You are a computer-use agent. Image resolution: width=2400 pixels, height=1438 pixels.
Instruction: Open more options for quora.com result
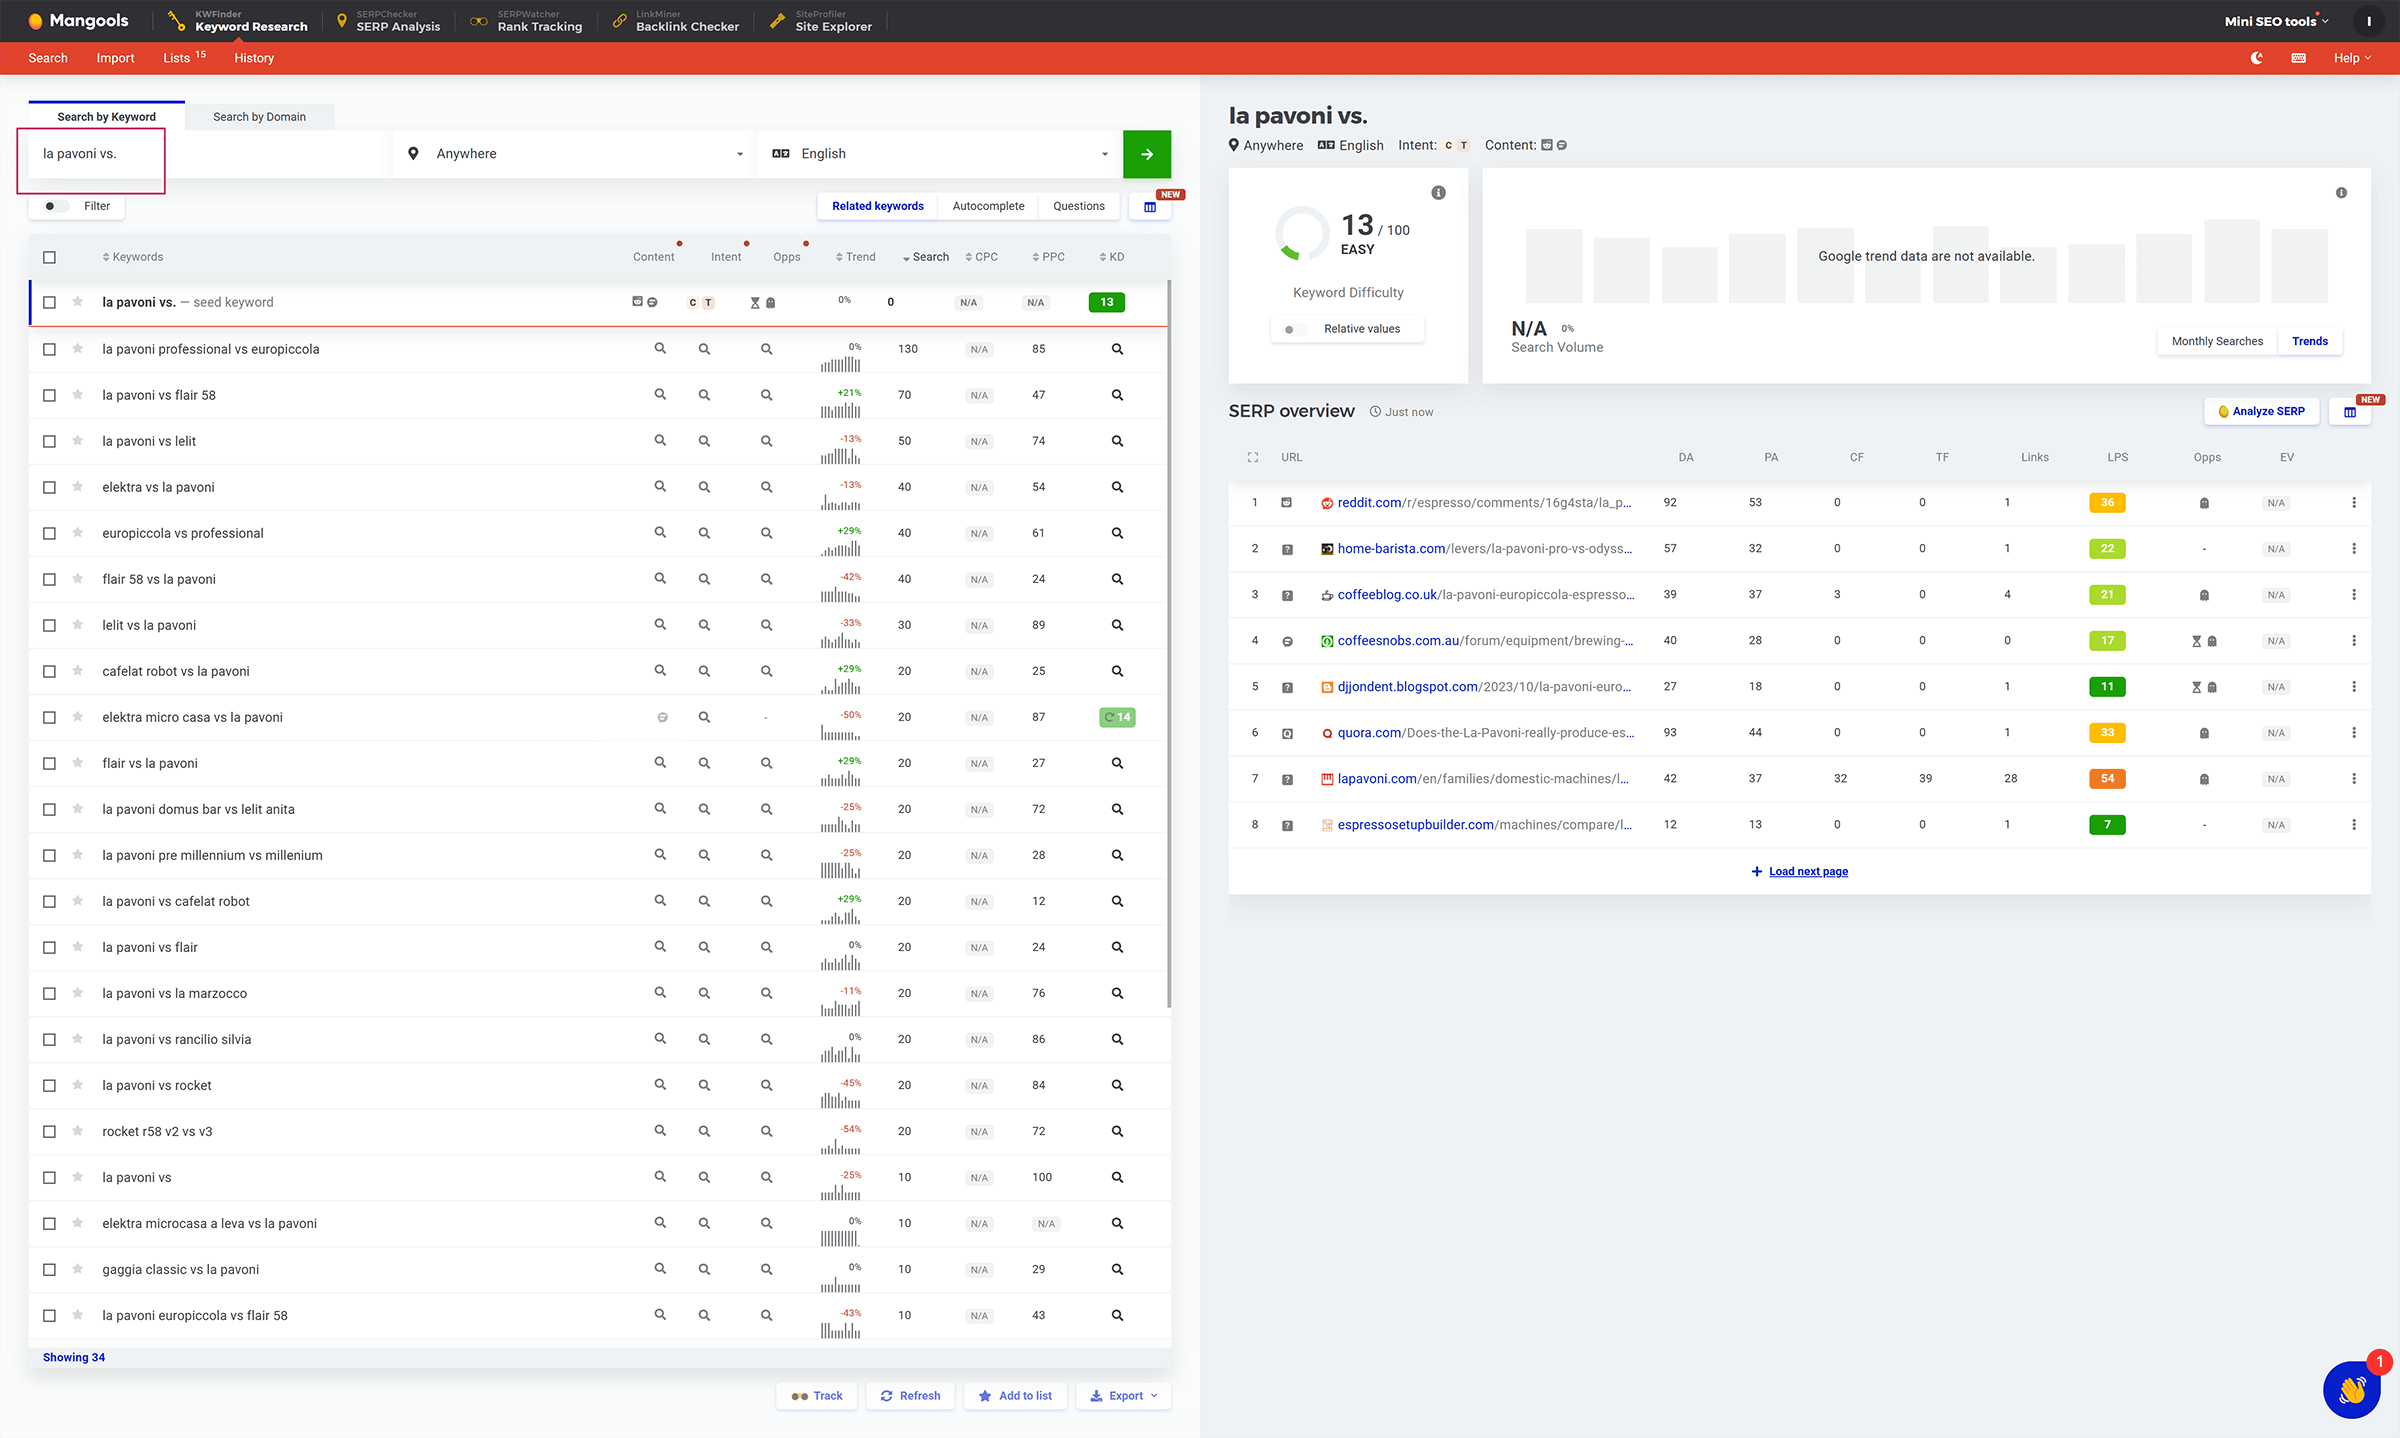[2353, 733]
